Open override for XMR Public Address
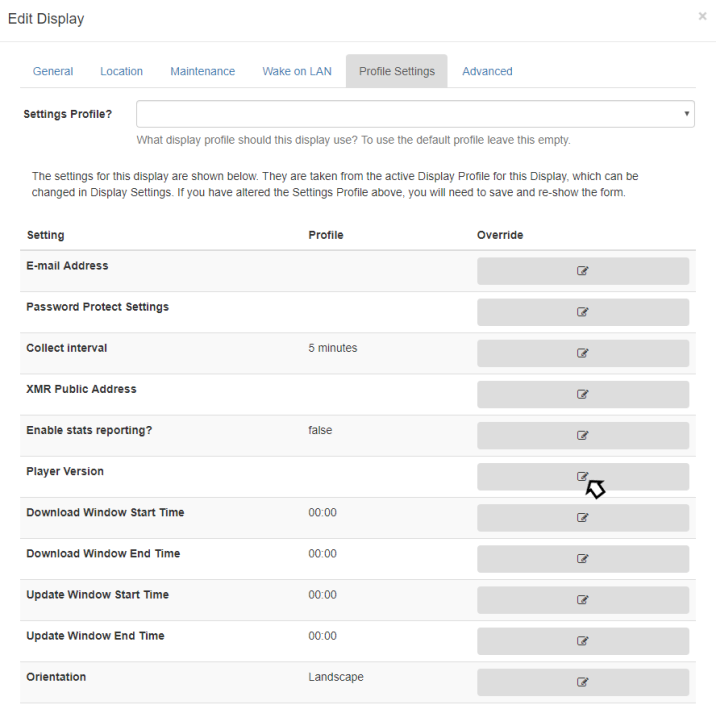Viewport: 716px width, 706px height. click(x=582, y=394)
